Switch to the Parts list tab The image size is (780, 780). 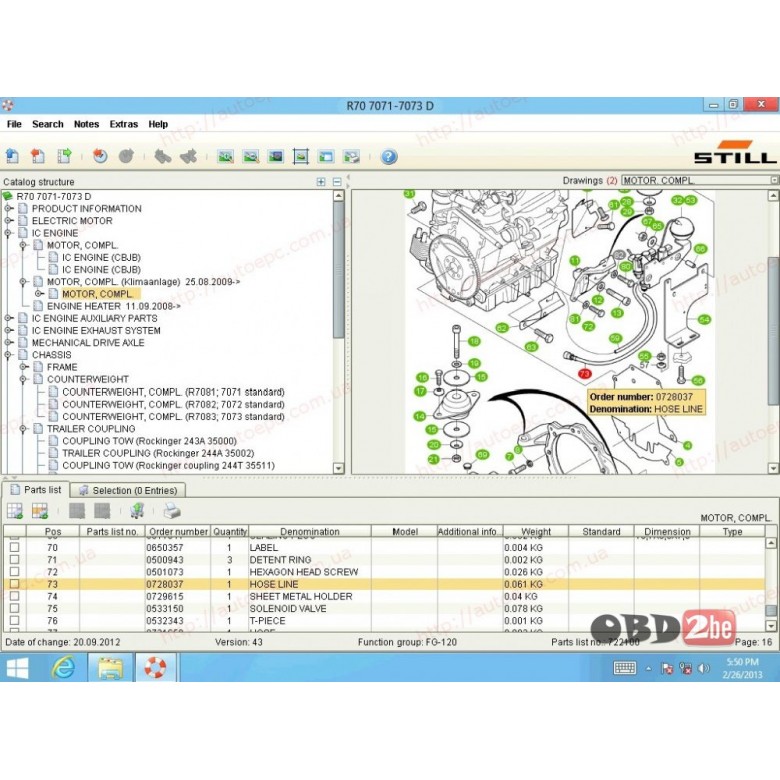(x=36, y=490)
